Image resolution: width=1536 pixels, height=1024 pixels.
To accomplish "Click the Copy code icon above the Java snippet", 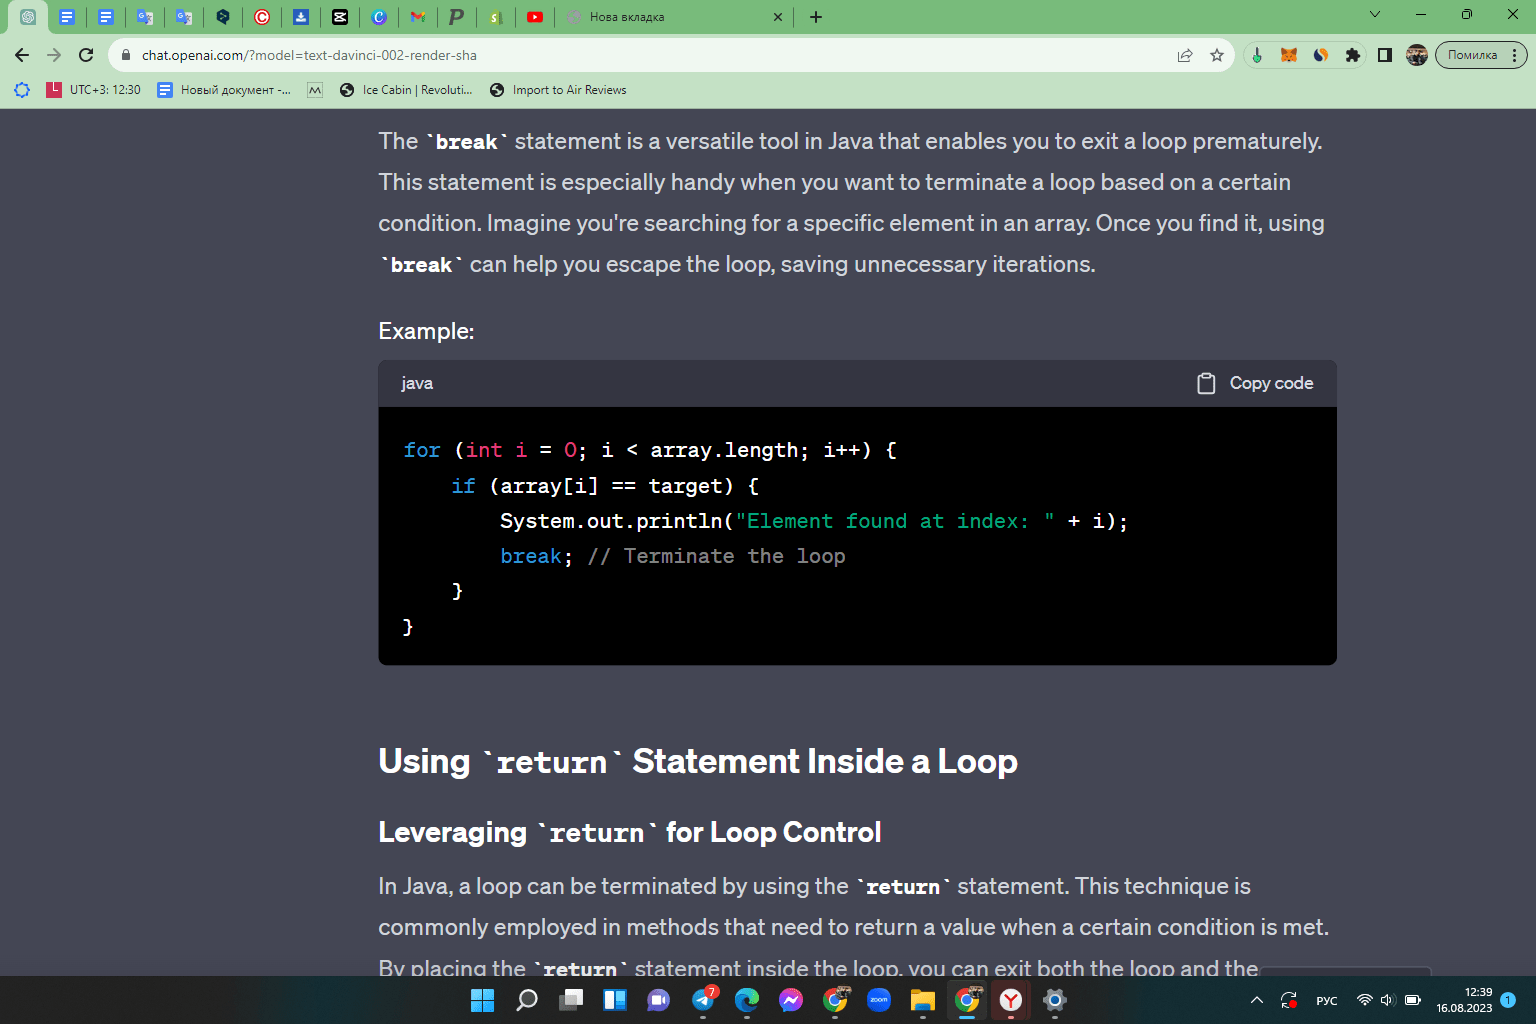I will point(1206,383).
